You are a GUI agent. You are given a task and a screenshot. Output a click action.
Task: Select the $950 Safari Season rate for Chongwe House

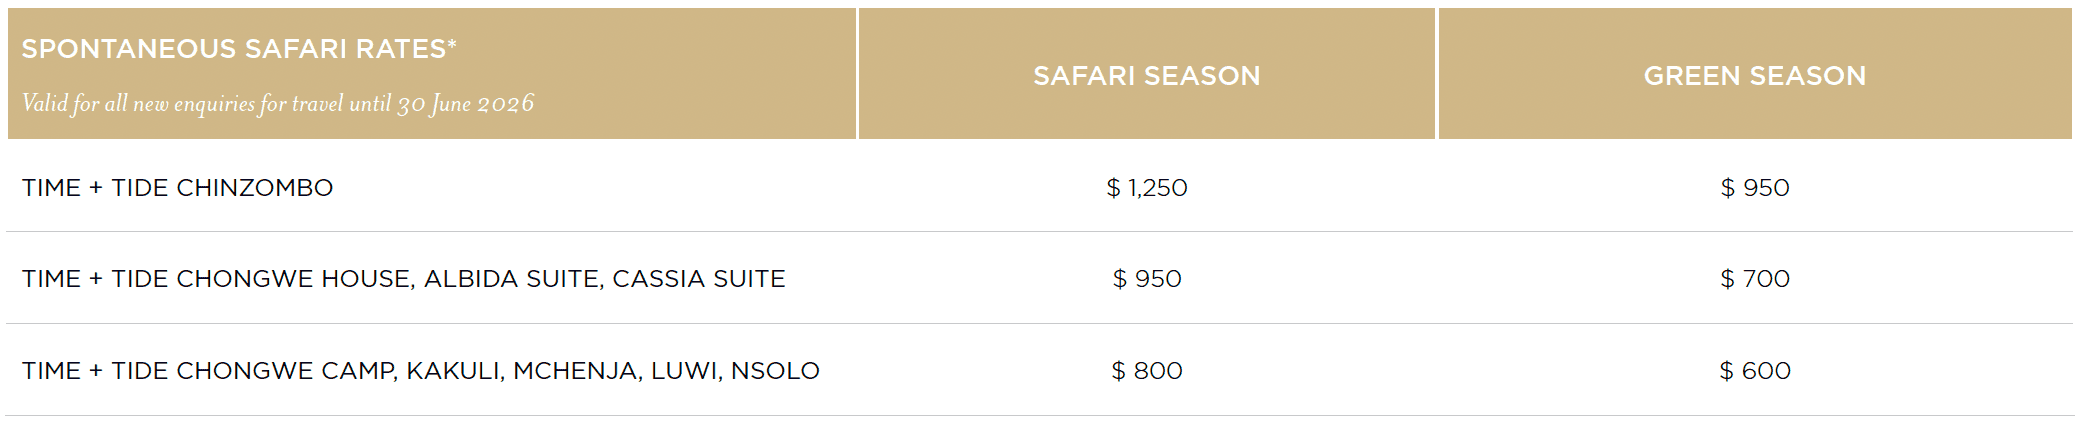pos(1146,279)
